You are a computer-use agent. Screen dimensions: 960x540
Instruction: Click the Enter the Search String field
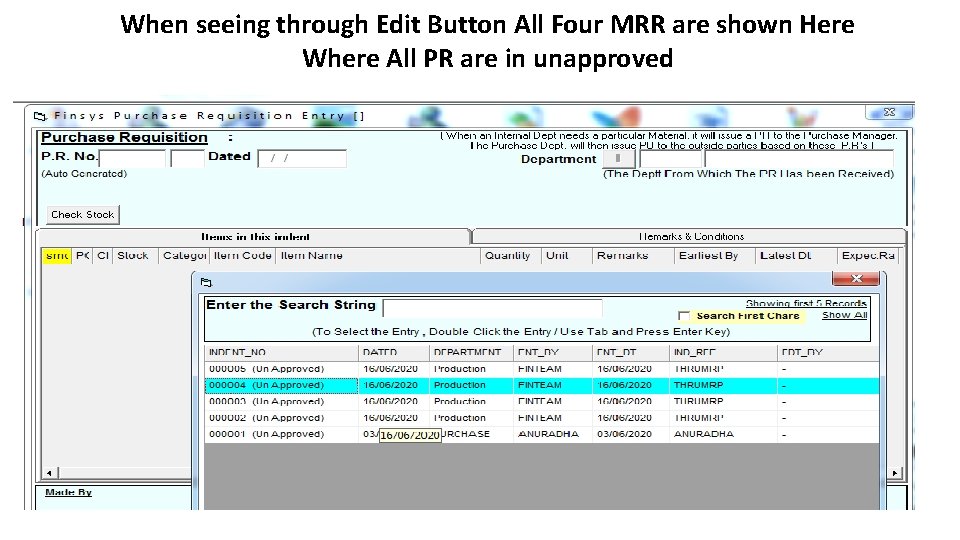(x=492, y=307)
